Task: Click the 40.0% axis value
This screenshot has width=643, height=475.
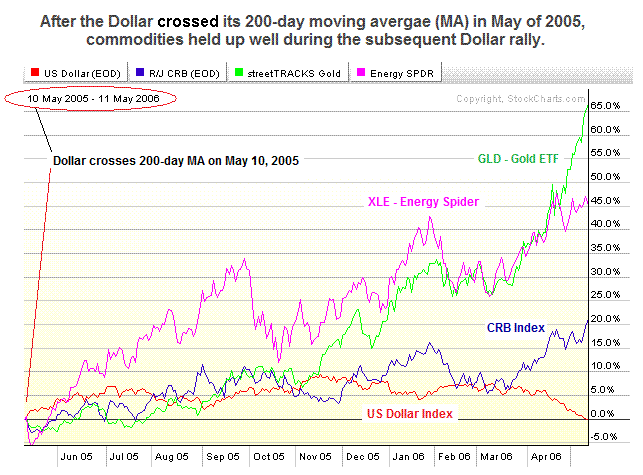Action: 605,224
